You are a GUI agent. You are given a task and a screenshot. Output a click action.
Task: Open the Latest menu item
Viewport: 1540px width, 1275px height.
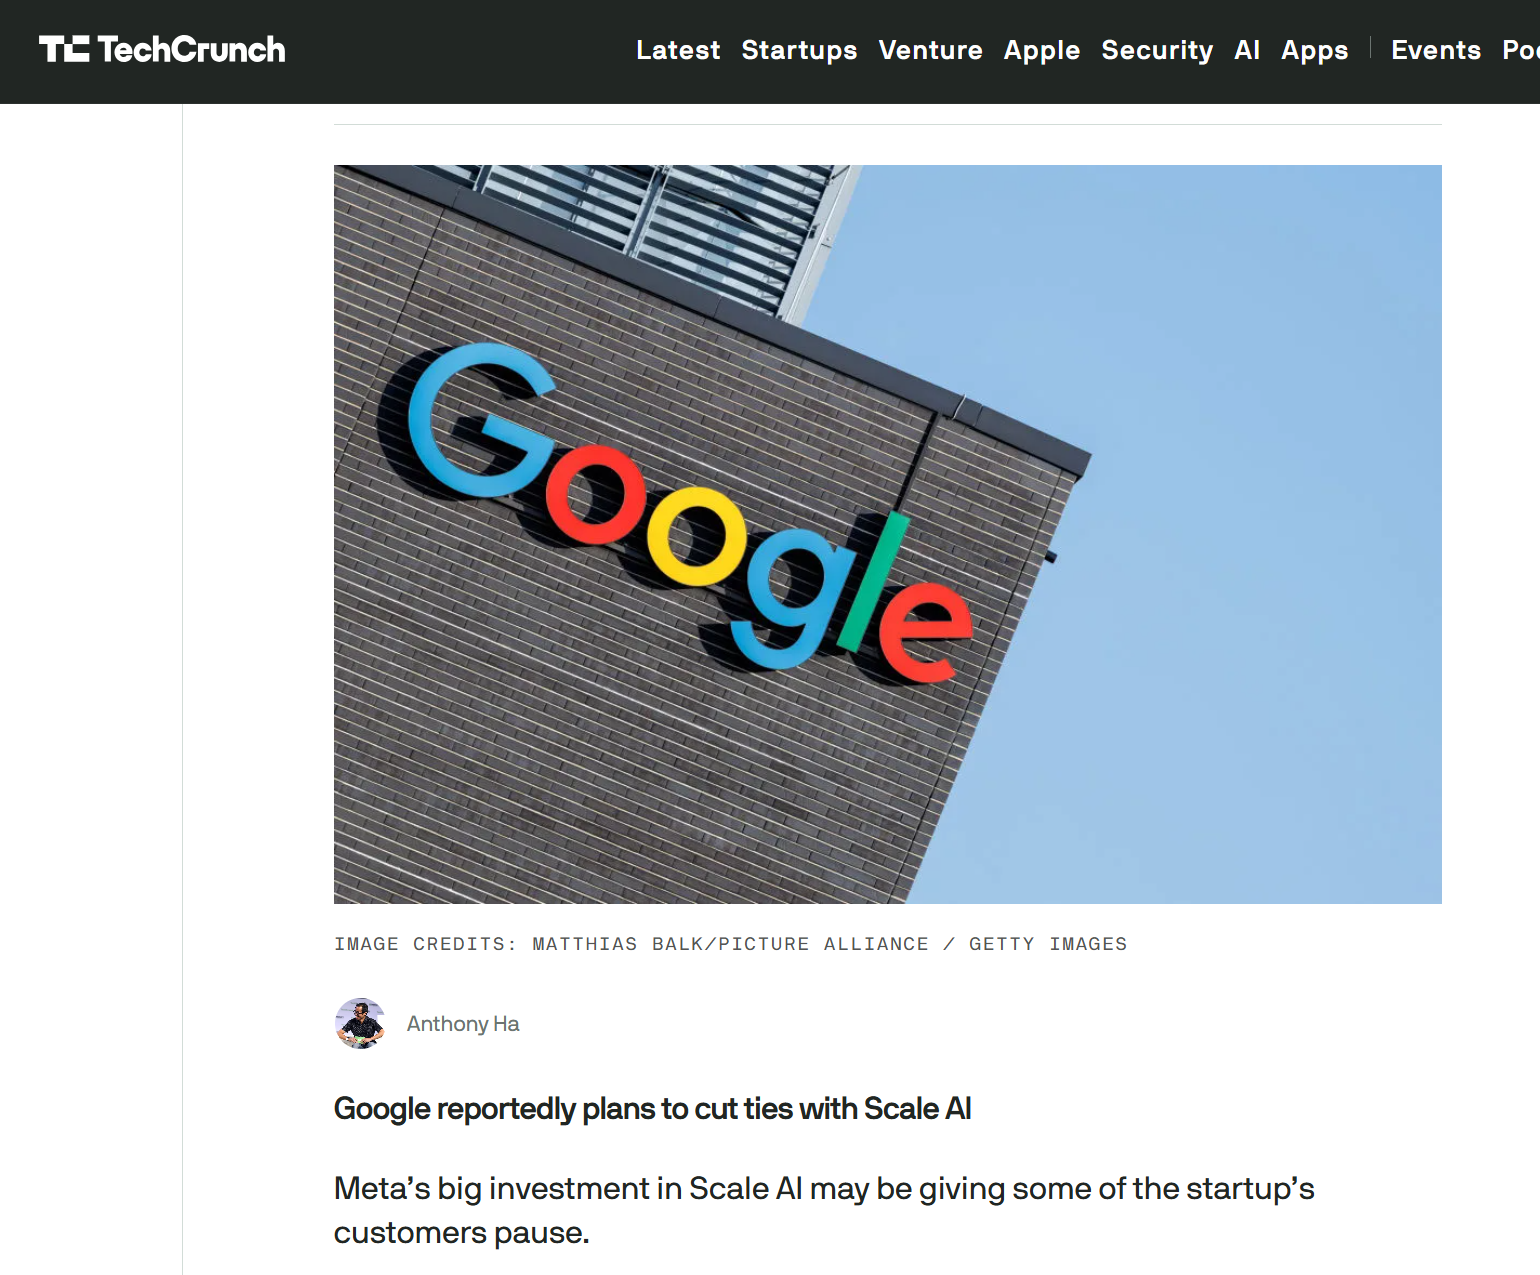click(678, 50)
